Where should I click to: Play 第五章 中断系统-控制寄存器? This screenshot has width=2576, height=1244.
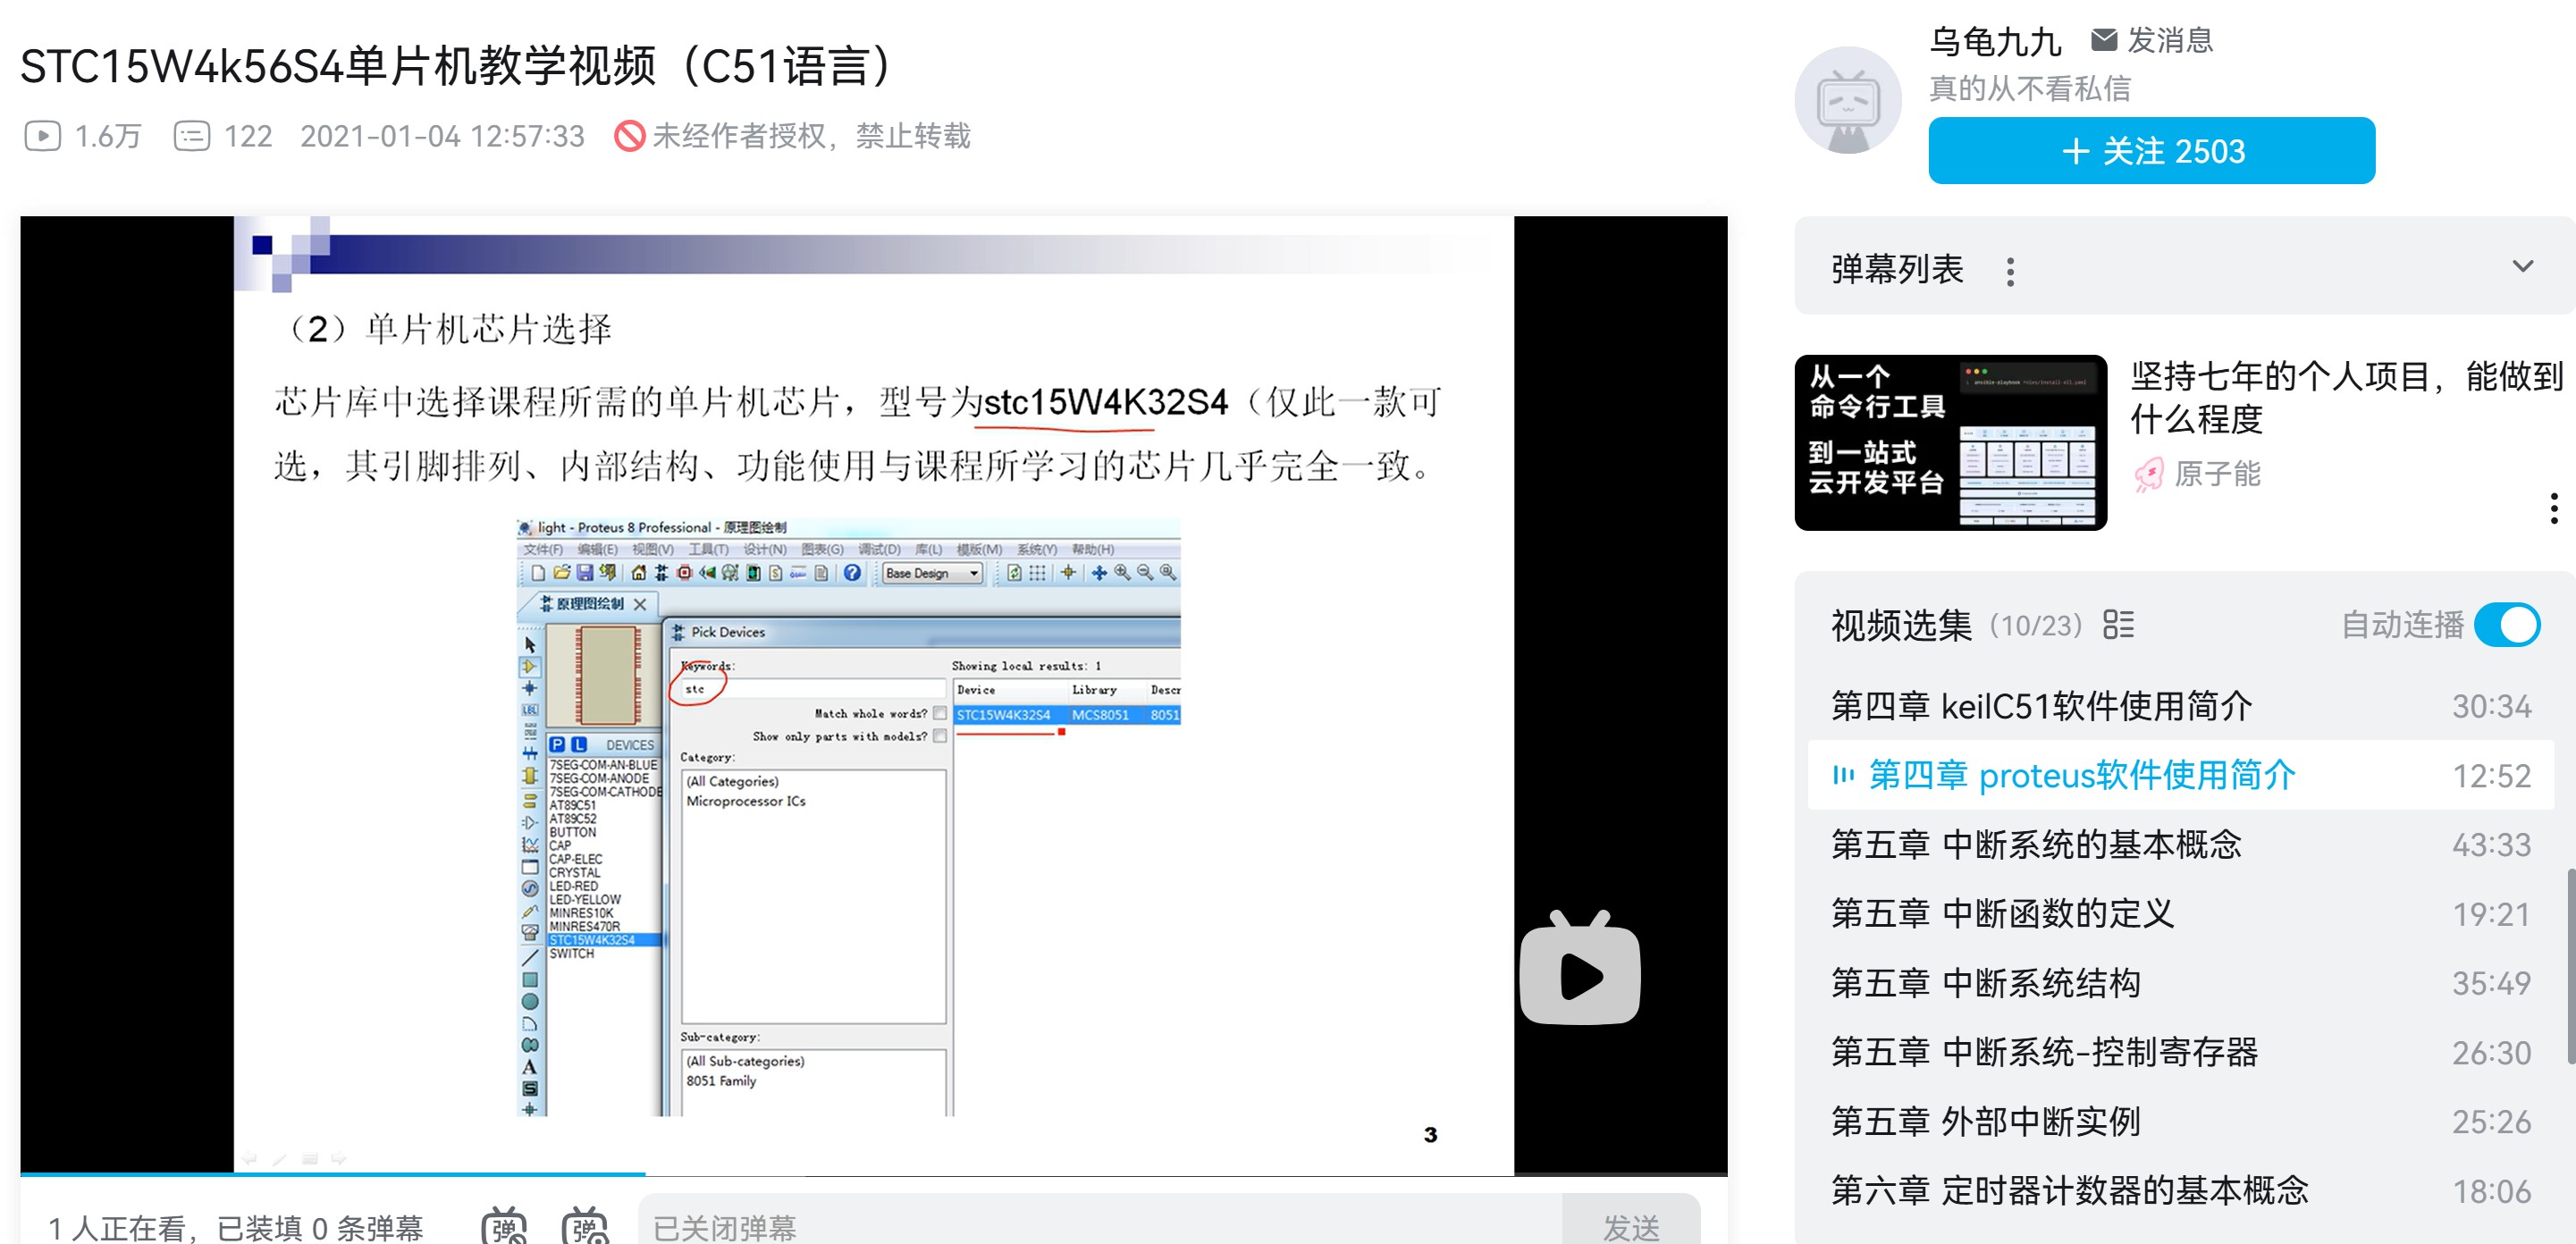click(x=2180, y=1052)
